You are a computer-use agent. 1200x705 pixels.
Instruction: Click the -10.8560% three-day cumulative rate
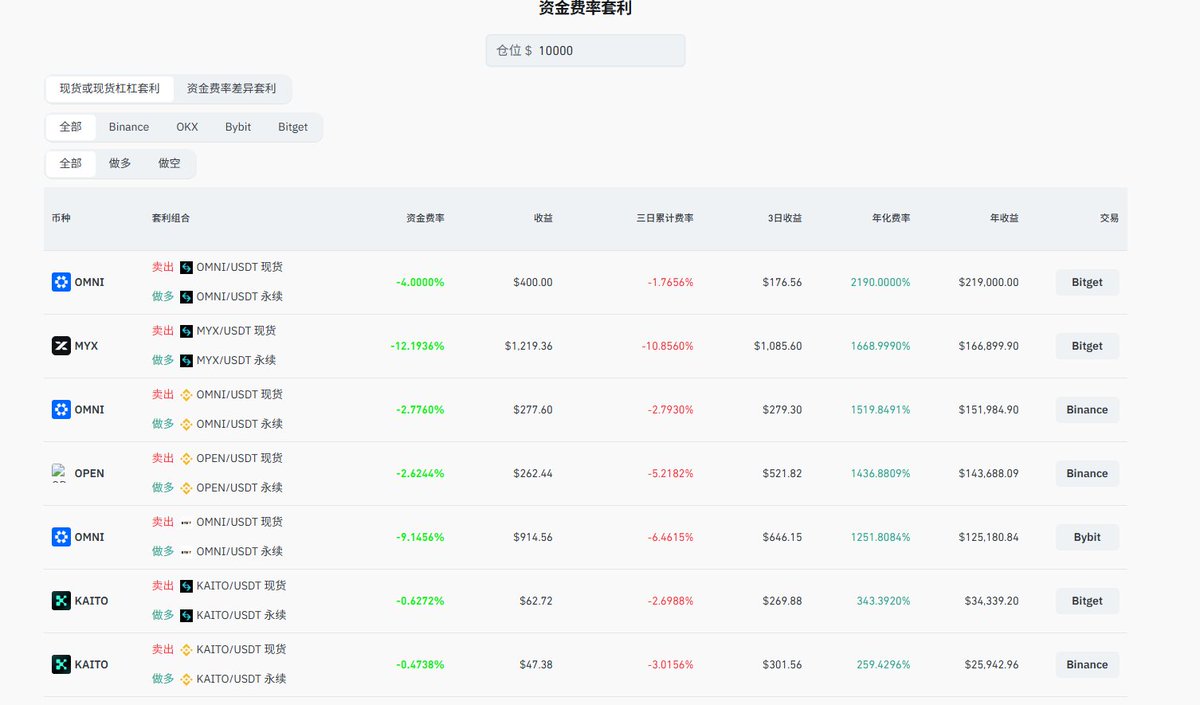(667, 346)
